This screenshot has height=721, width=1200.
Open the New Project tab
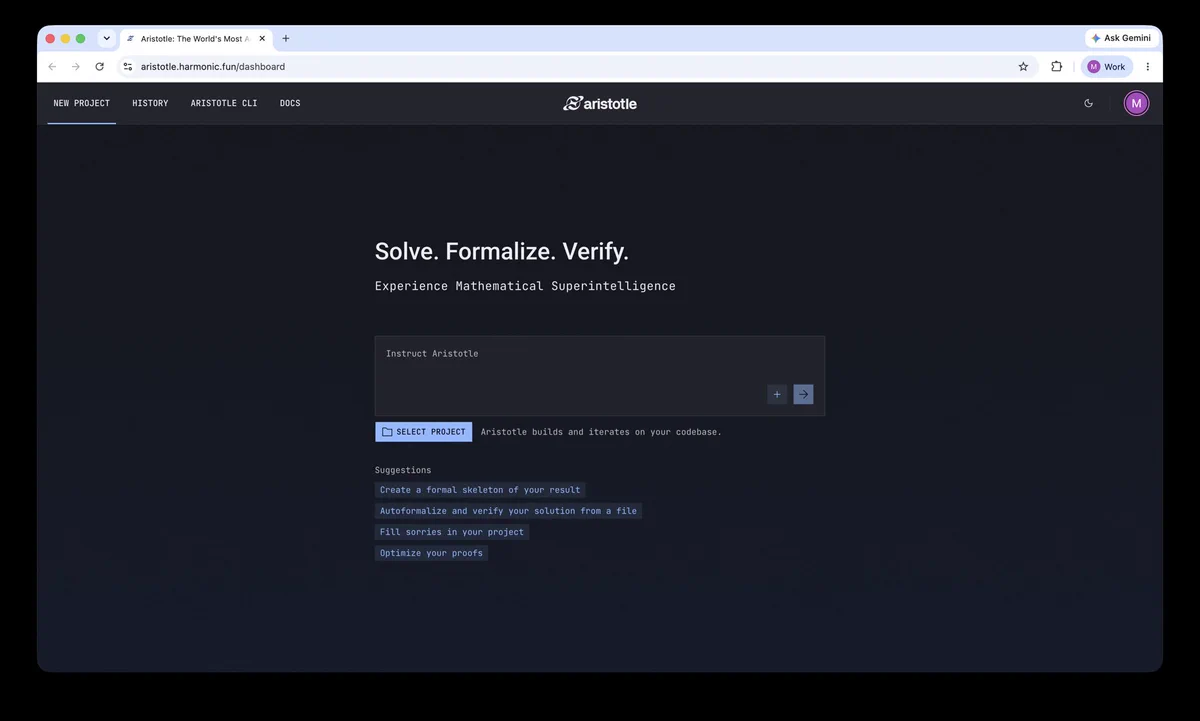pyautogui.click(x=82, y=103)
